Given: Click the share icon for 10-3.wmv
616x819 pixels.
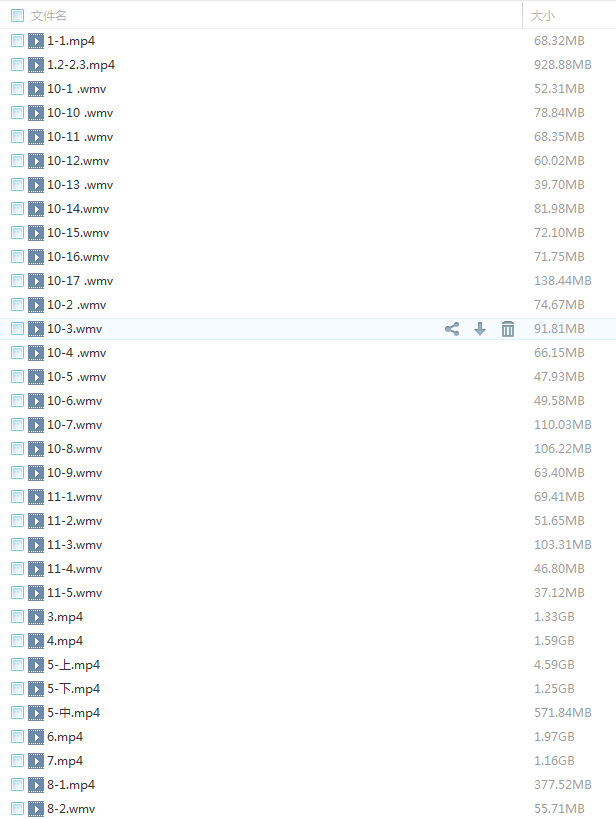Looking at the screenshot, I should (452, 329).
